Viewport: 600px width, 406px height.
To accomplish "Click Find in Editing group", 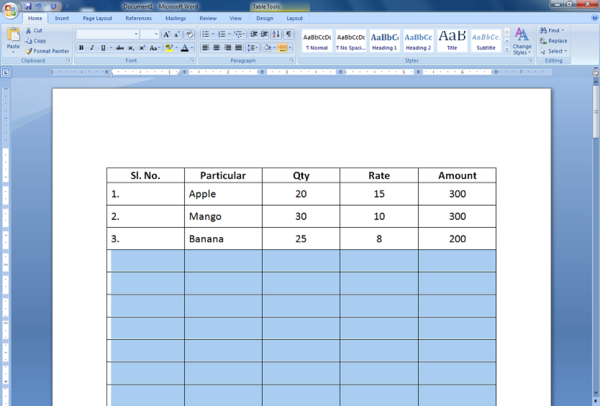I will (552, 30).
